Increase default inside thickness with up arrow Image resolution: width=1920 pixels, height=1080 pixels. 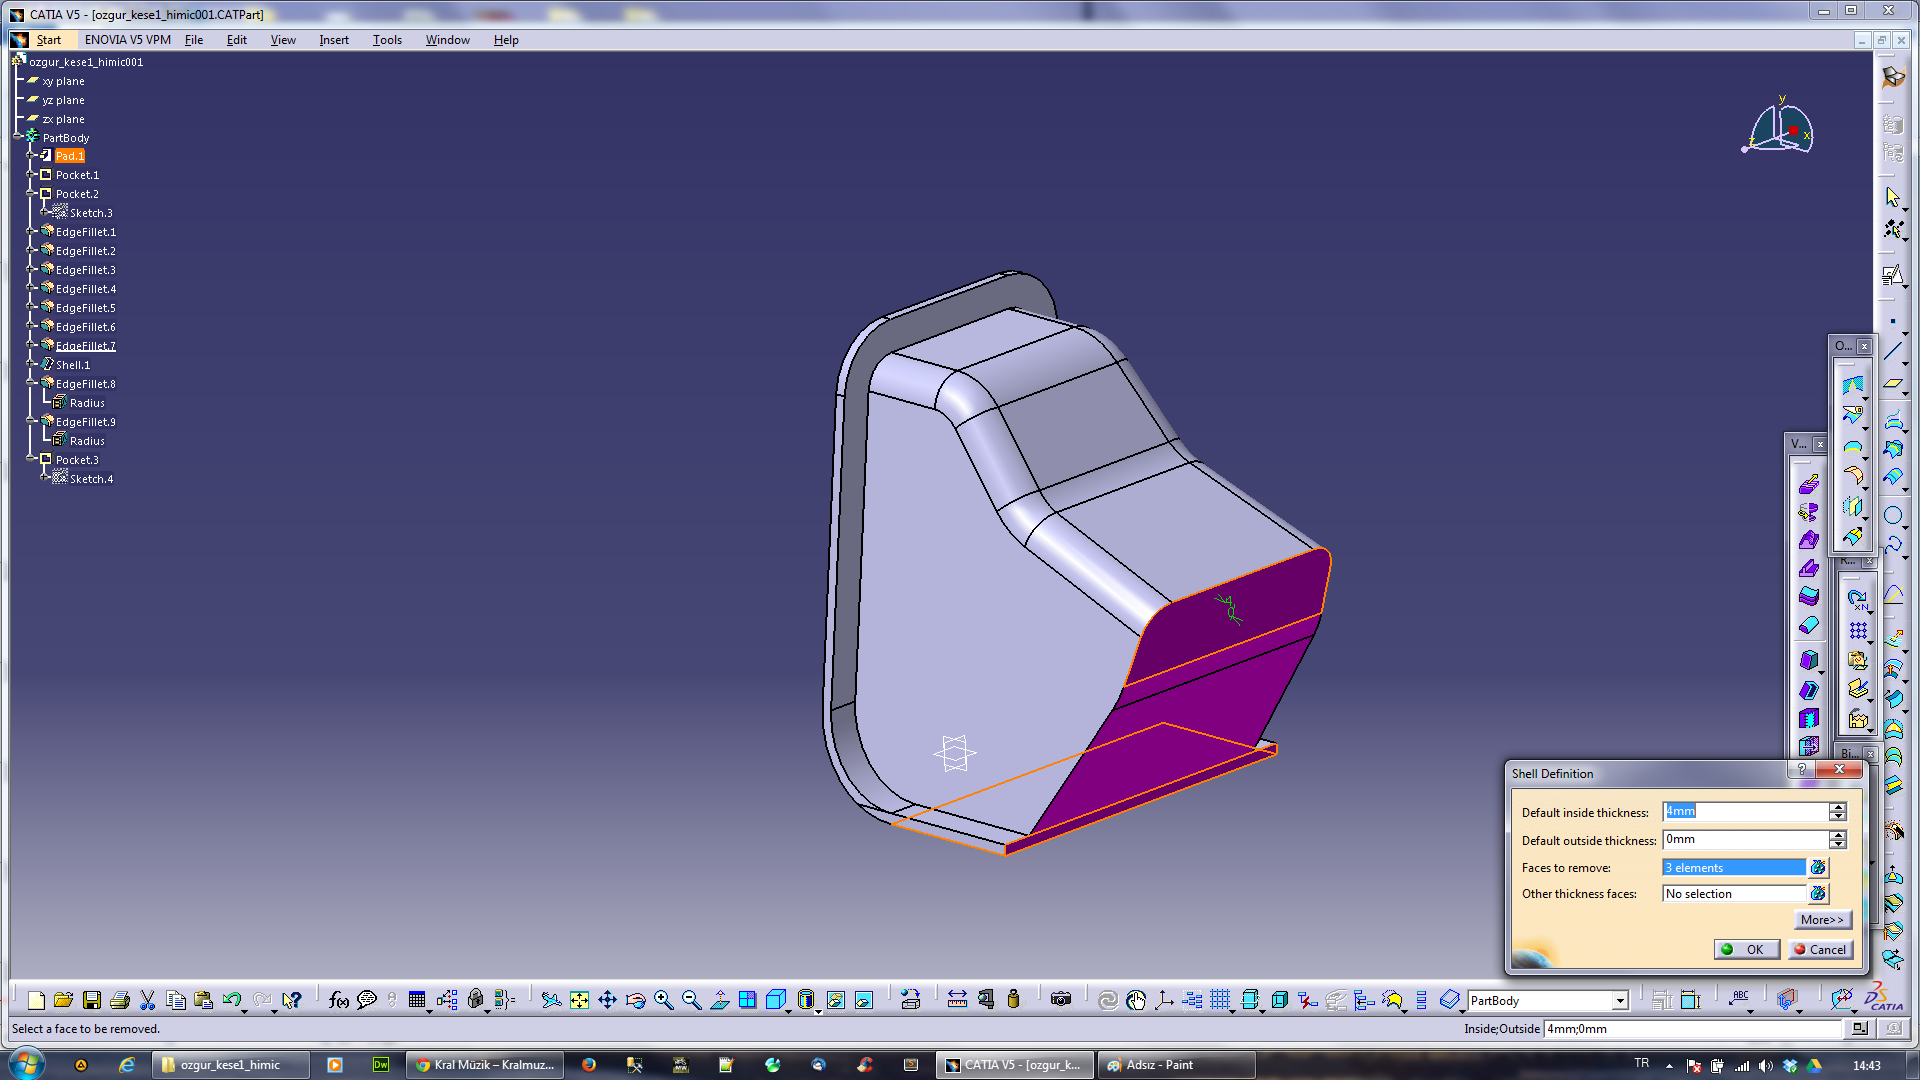point(1838,807)
